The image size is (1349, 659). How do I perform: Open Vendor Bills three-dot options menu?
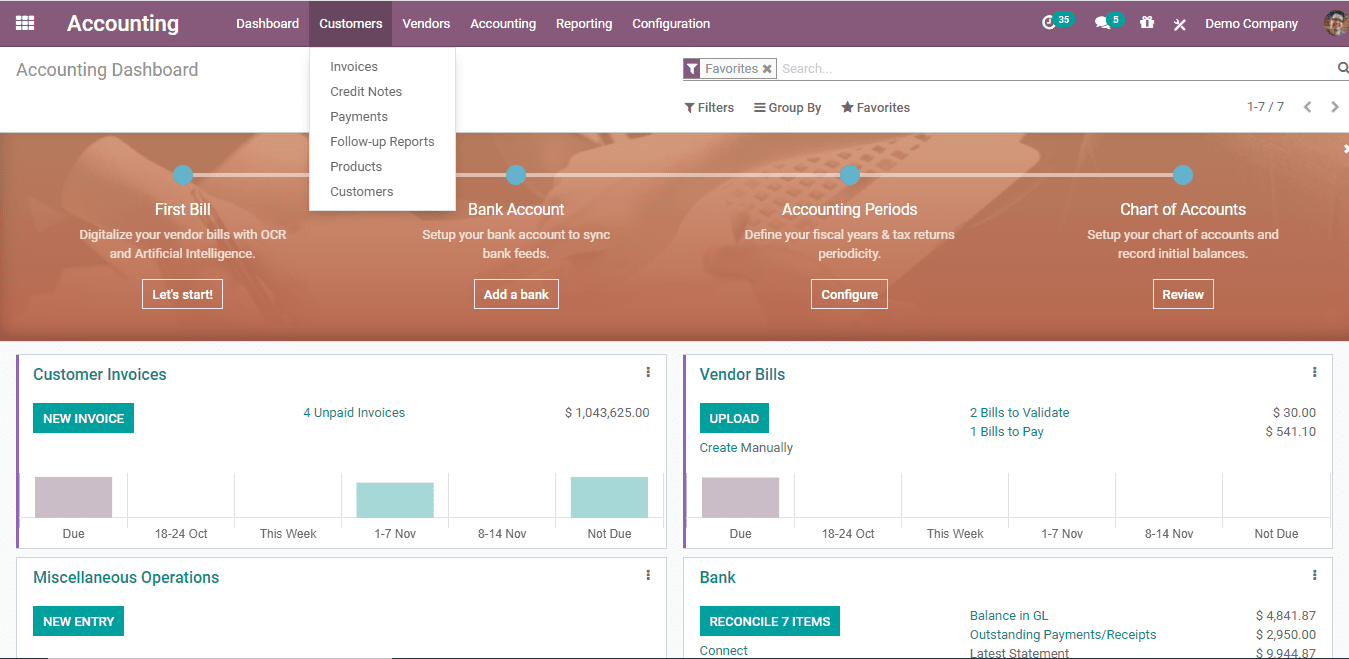pyautogui.click(x=1314, y=373)
